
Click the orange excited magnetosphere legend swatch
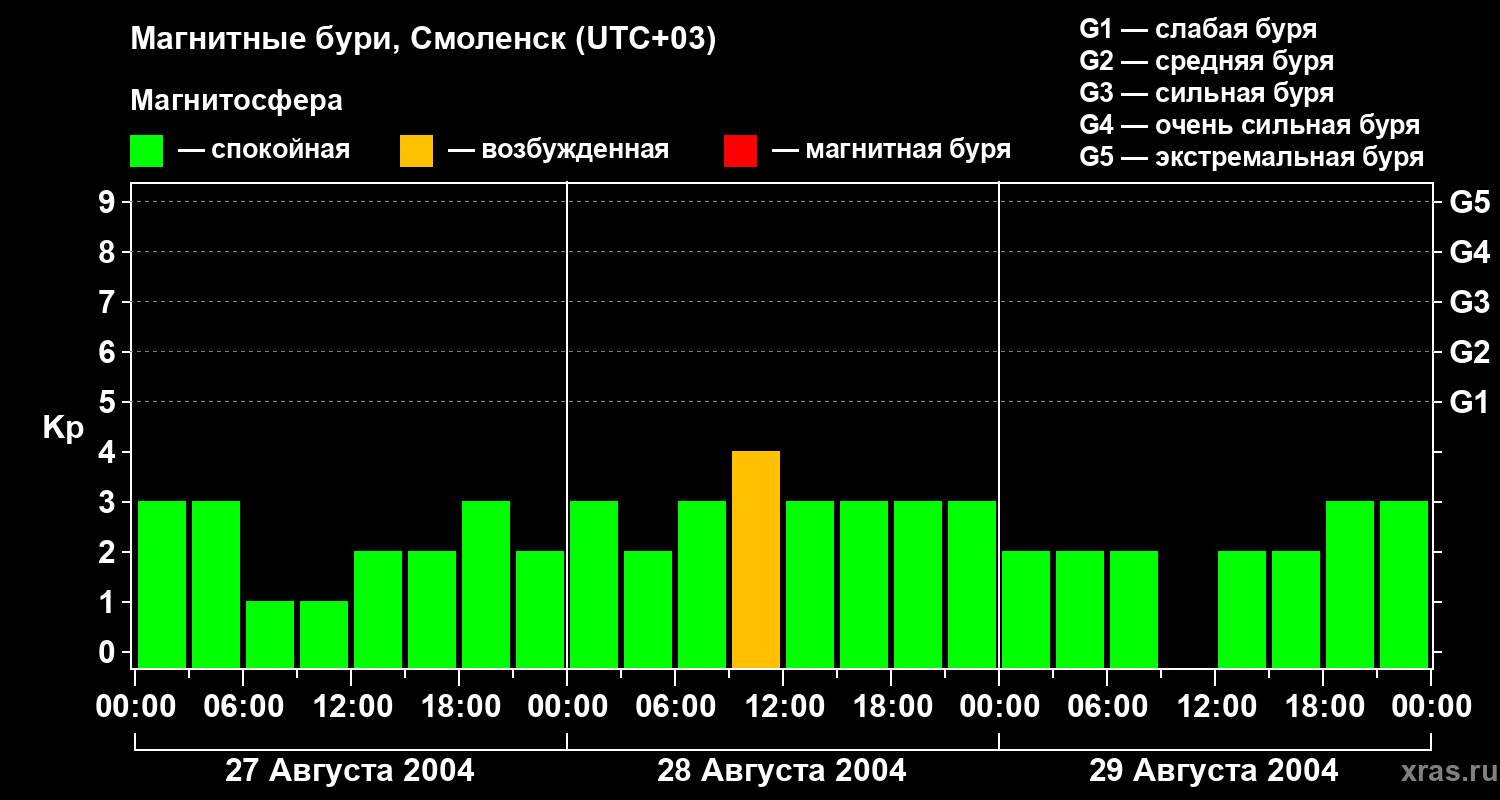(416, 150)
